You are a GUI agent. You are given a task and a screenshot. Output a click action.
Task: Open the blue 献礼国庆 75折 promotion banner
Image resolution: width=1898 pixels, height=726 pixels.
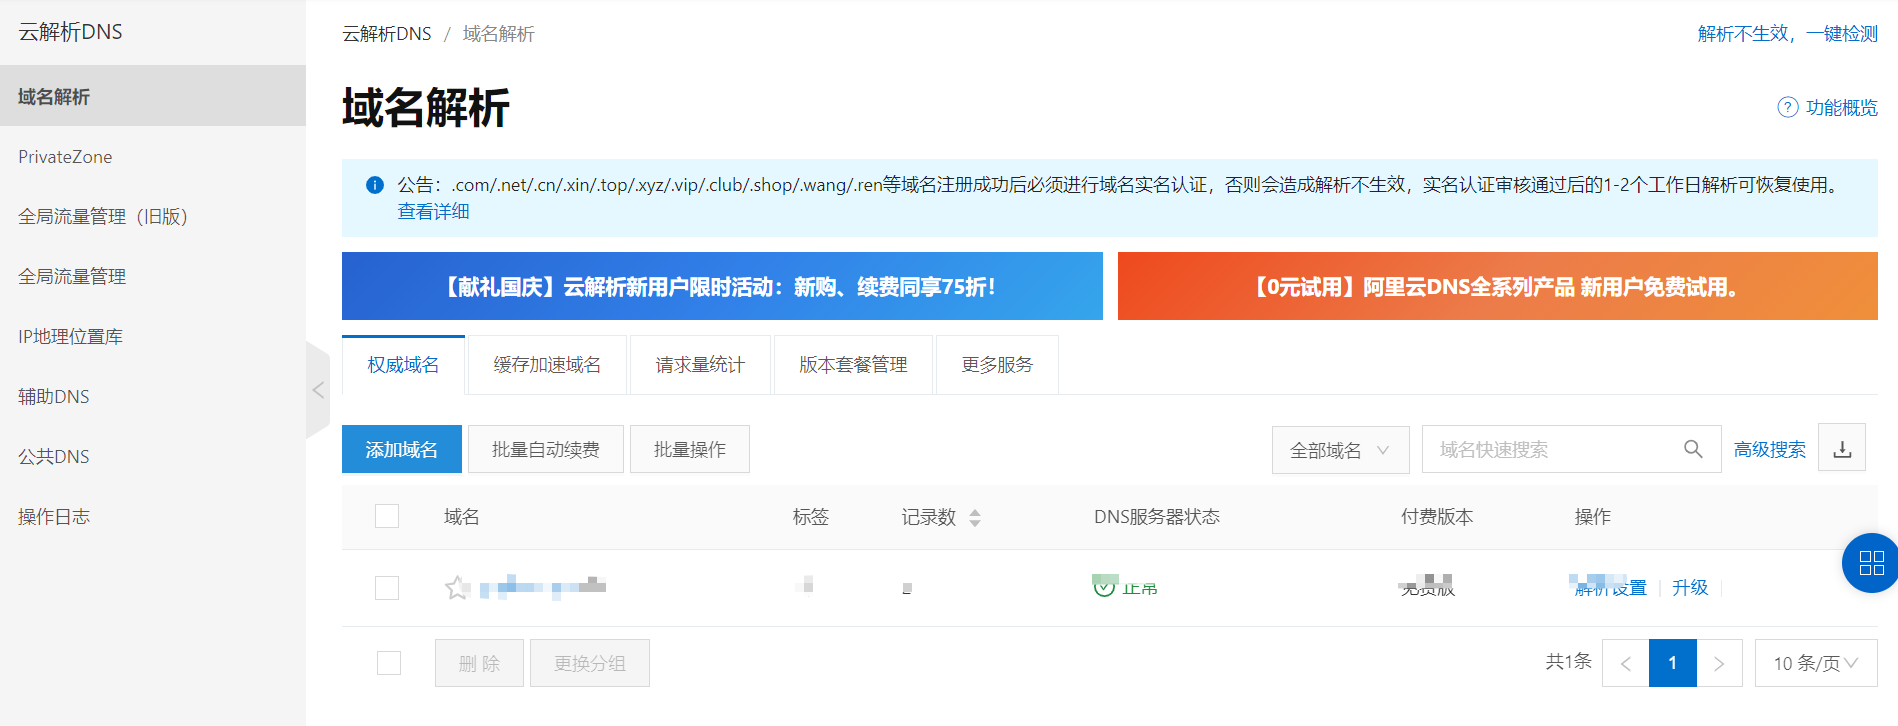[722, 286]
